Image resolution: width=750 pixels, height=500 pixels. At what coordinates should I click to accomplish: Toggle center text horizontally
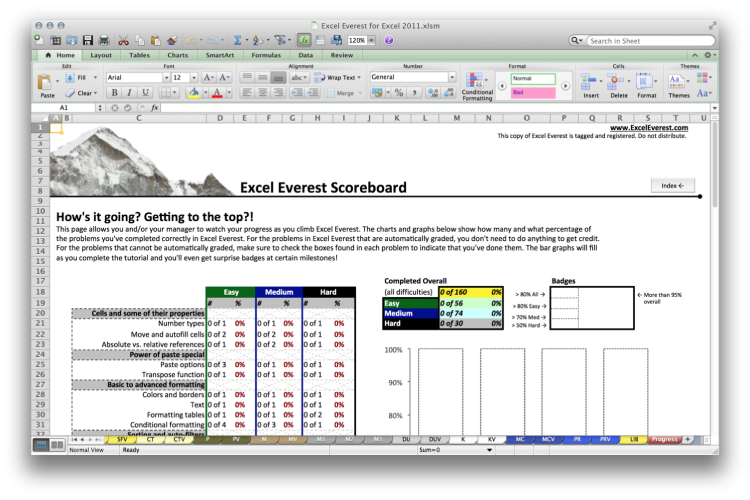point(263,93)
